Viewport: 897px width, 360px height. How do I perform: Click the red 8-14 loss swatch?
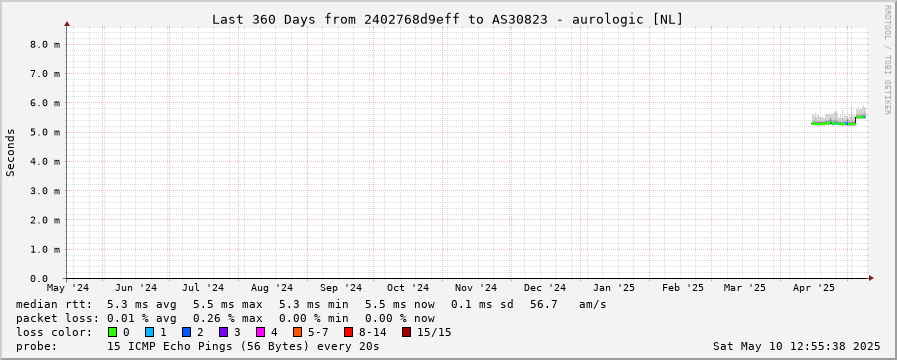pos(348,332)
